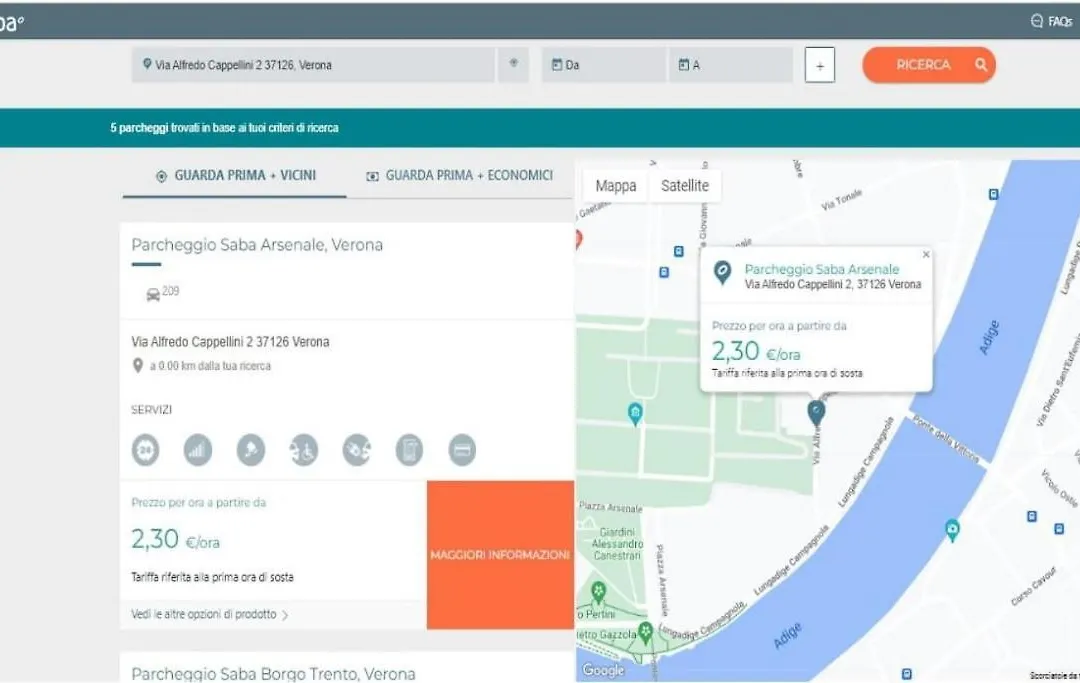
Task: Click the calendar icon in the Da field
Action: (x=557, y=65)
